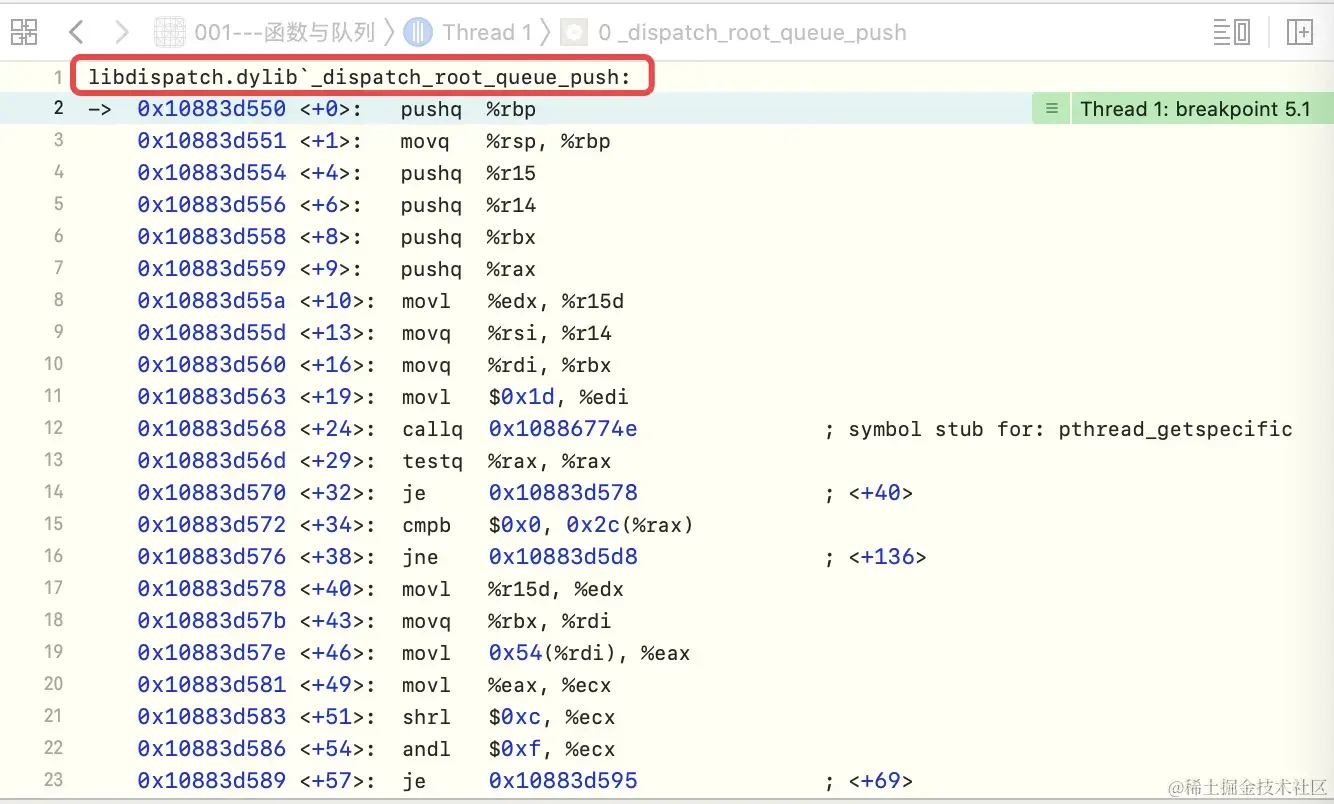
Task: Click the libdispatch.dylib`_dispatch_root_queue_push: header text
Action: click(360, 77)
